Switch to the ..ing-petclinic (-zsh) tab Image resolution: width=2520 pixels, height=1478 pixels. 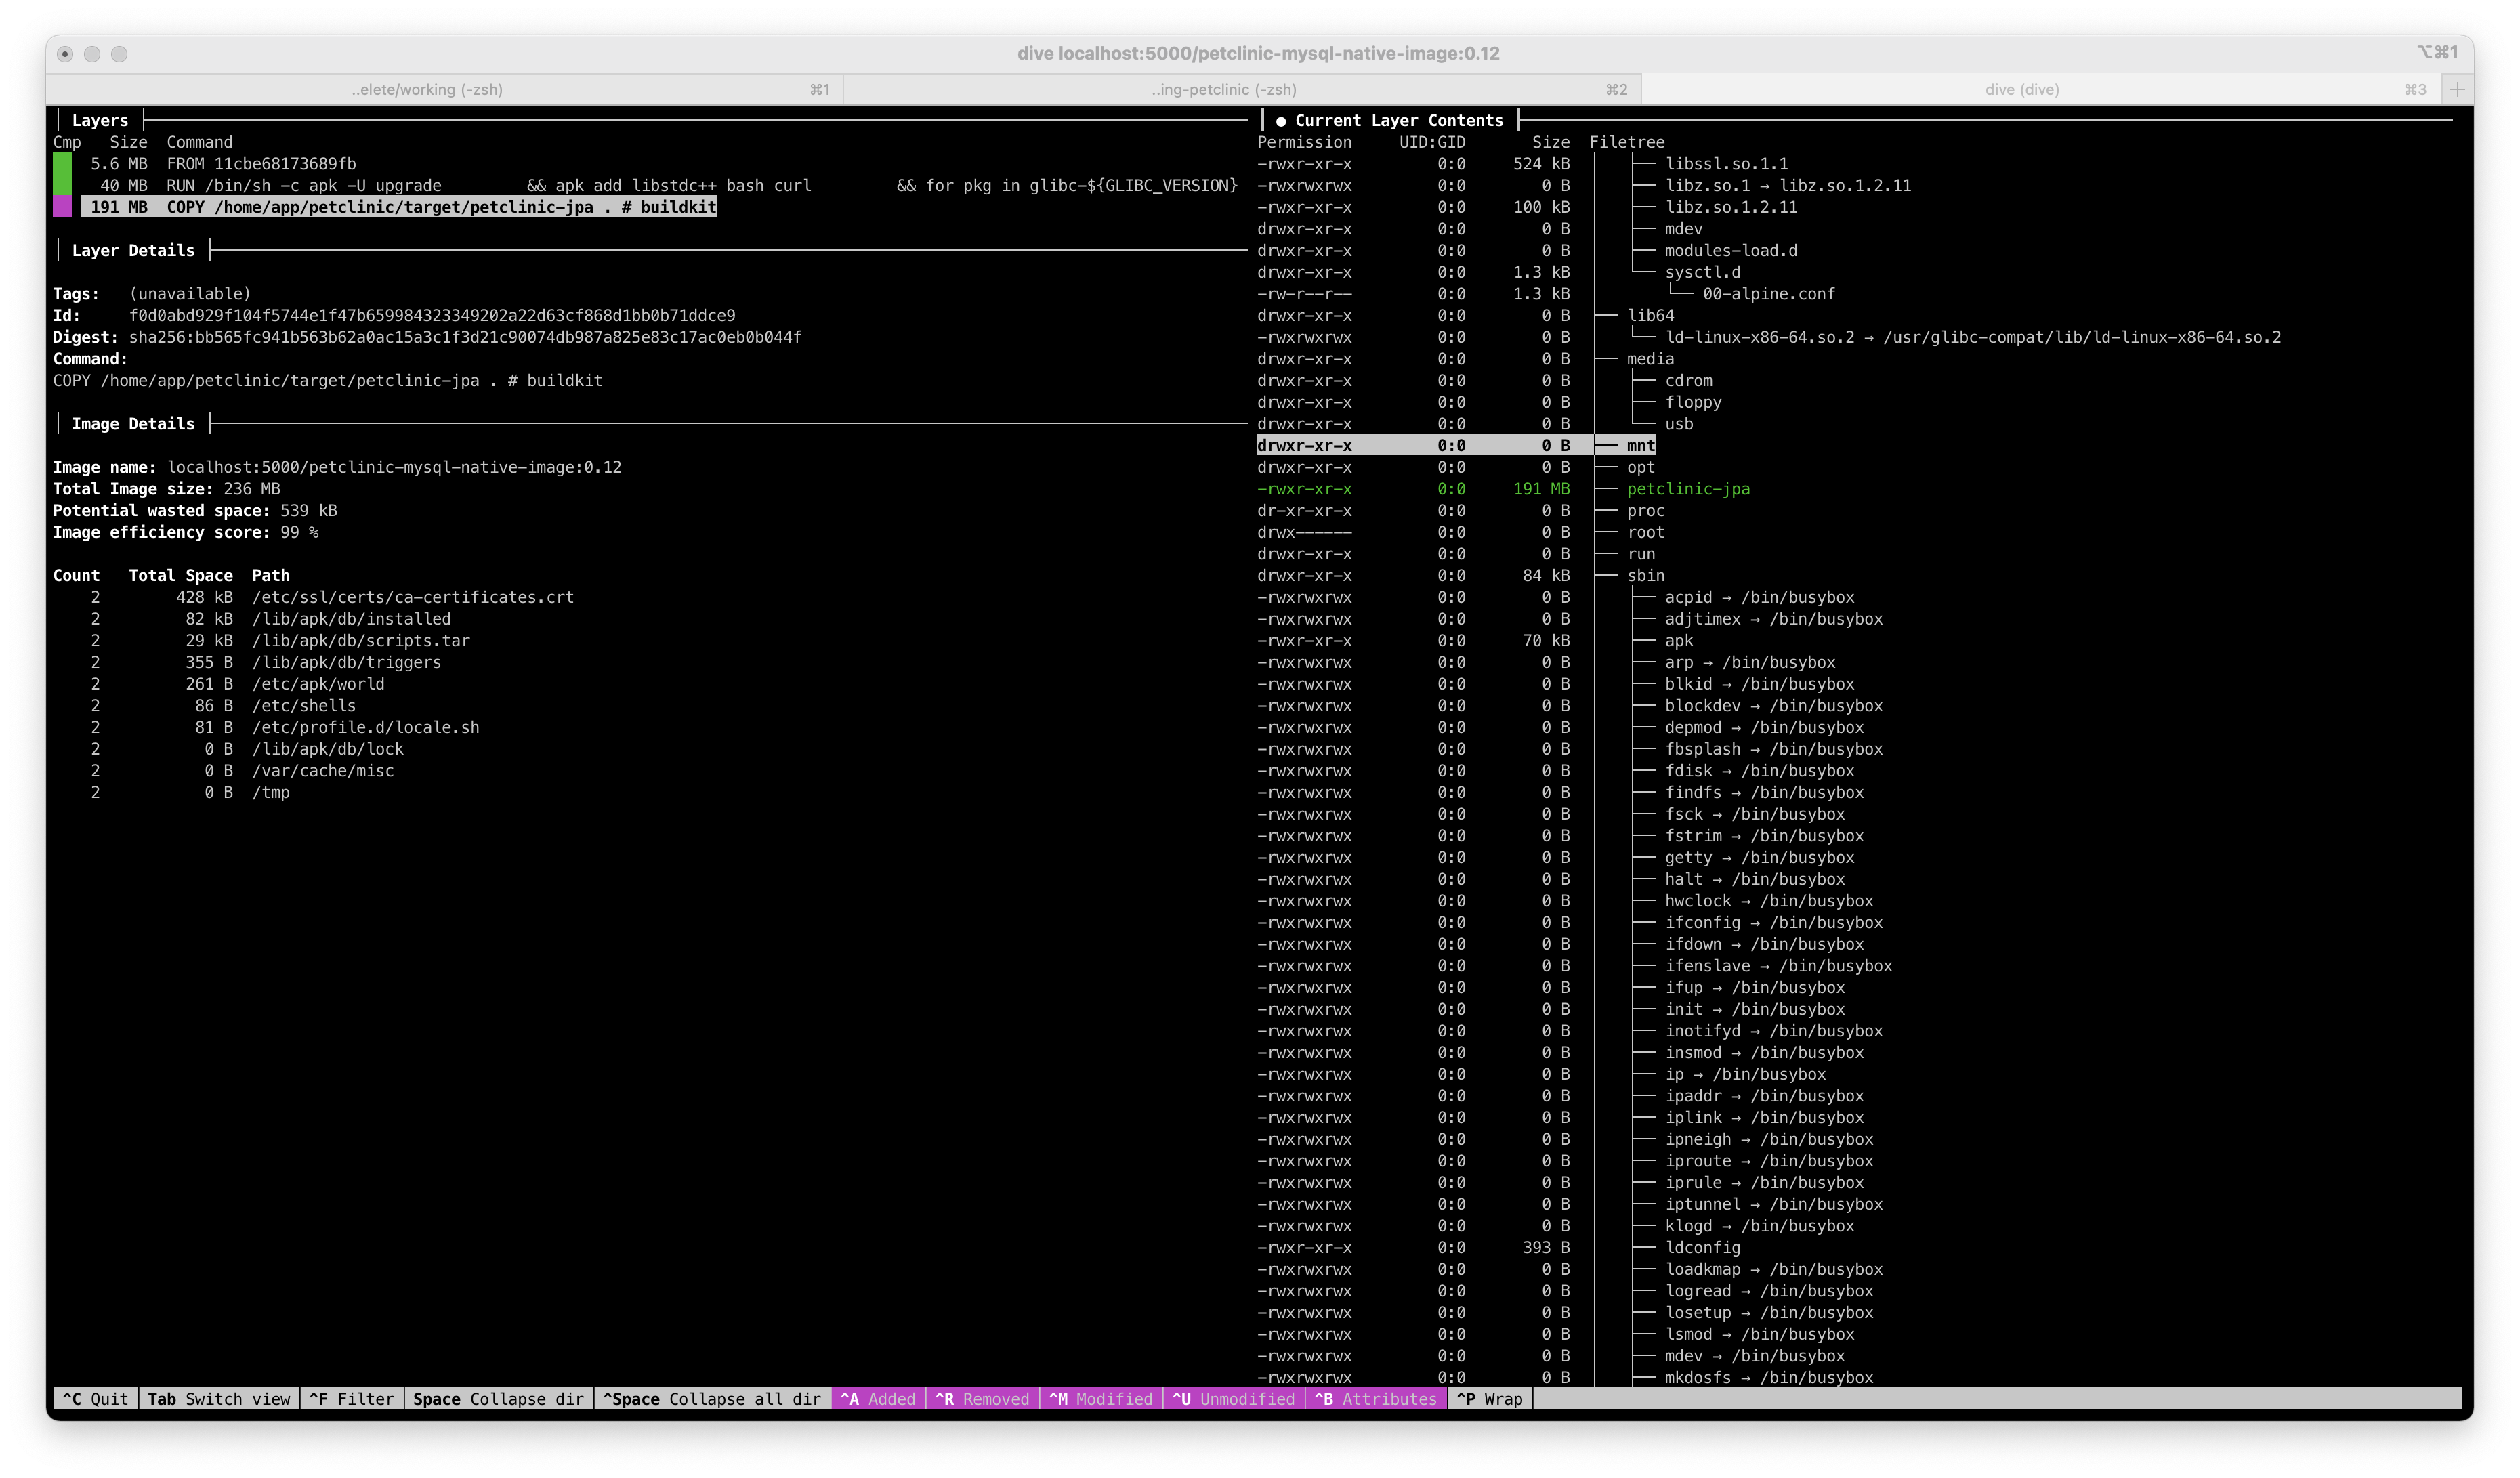click(1242, 89)
